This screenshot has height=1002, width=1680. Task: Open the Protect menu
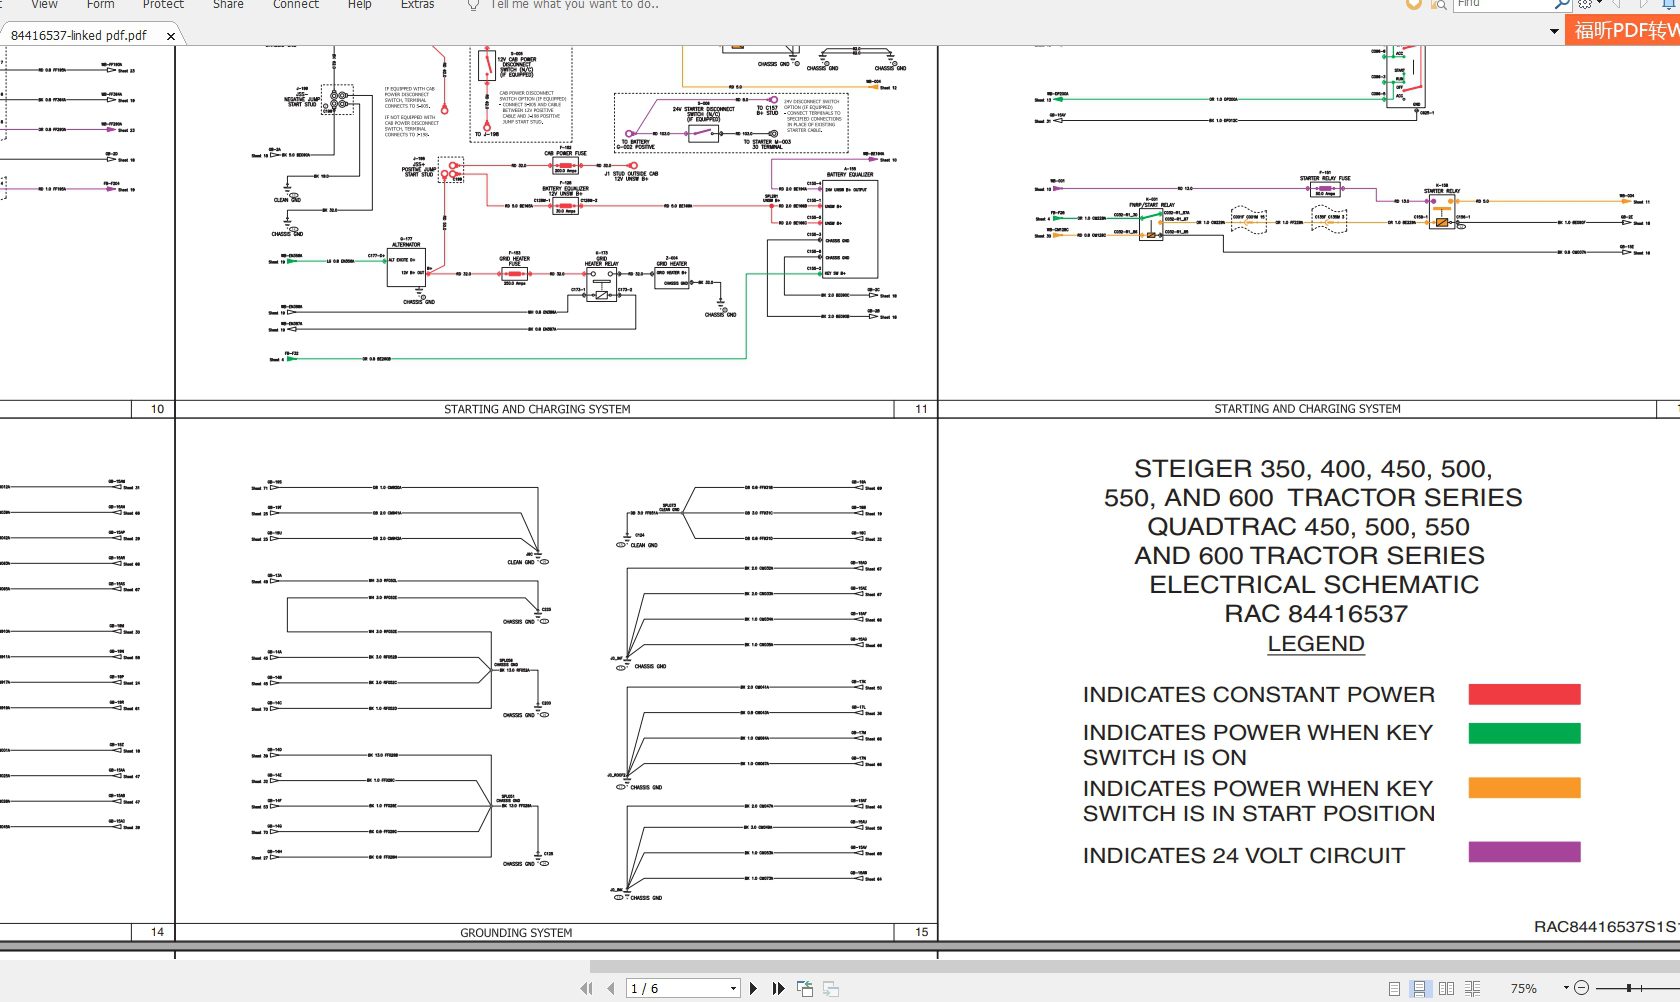point(163,5)
